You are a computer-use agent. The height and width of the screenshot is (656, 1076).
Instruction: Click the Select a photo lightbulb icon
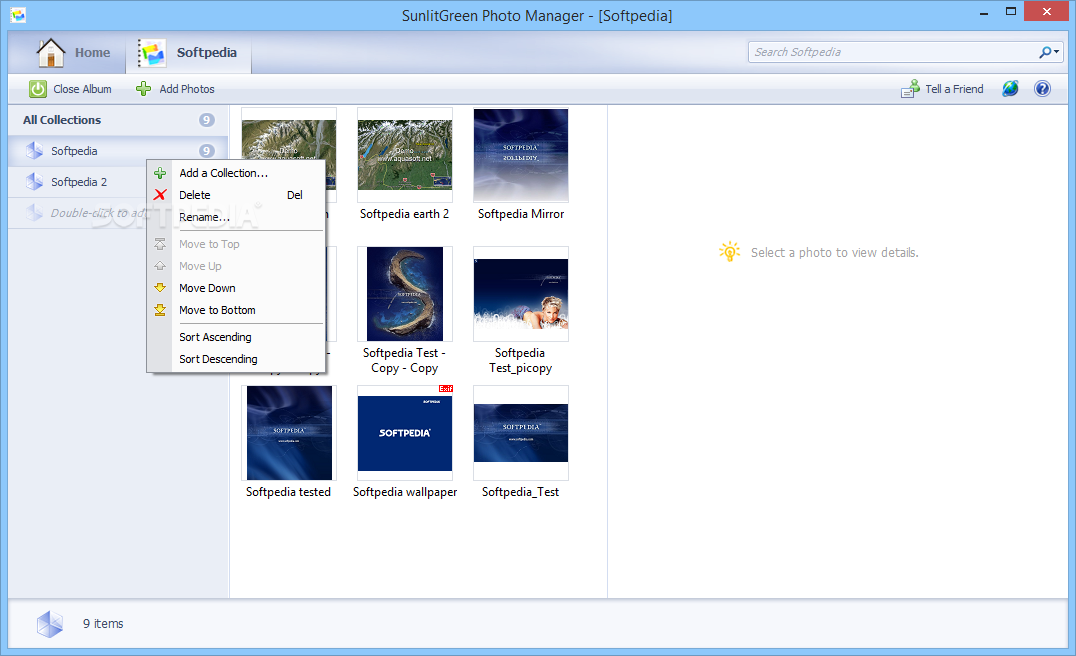729,252
